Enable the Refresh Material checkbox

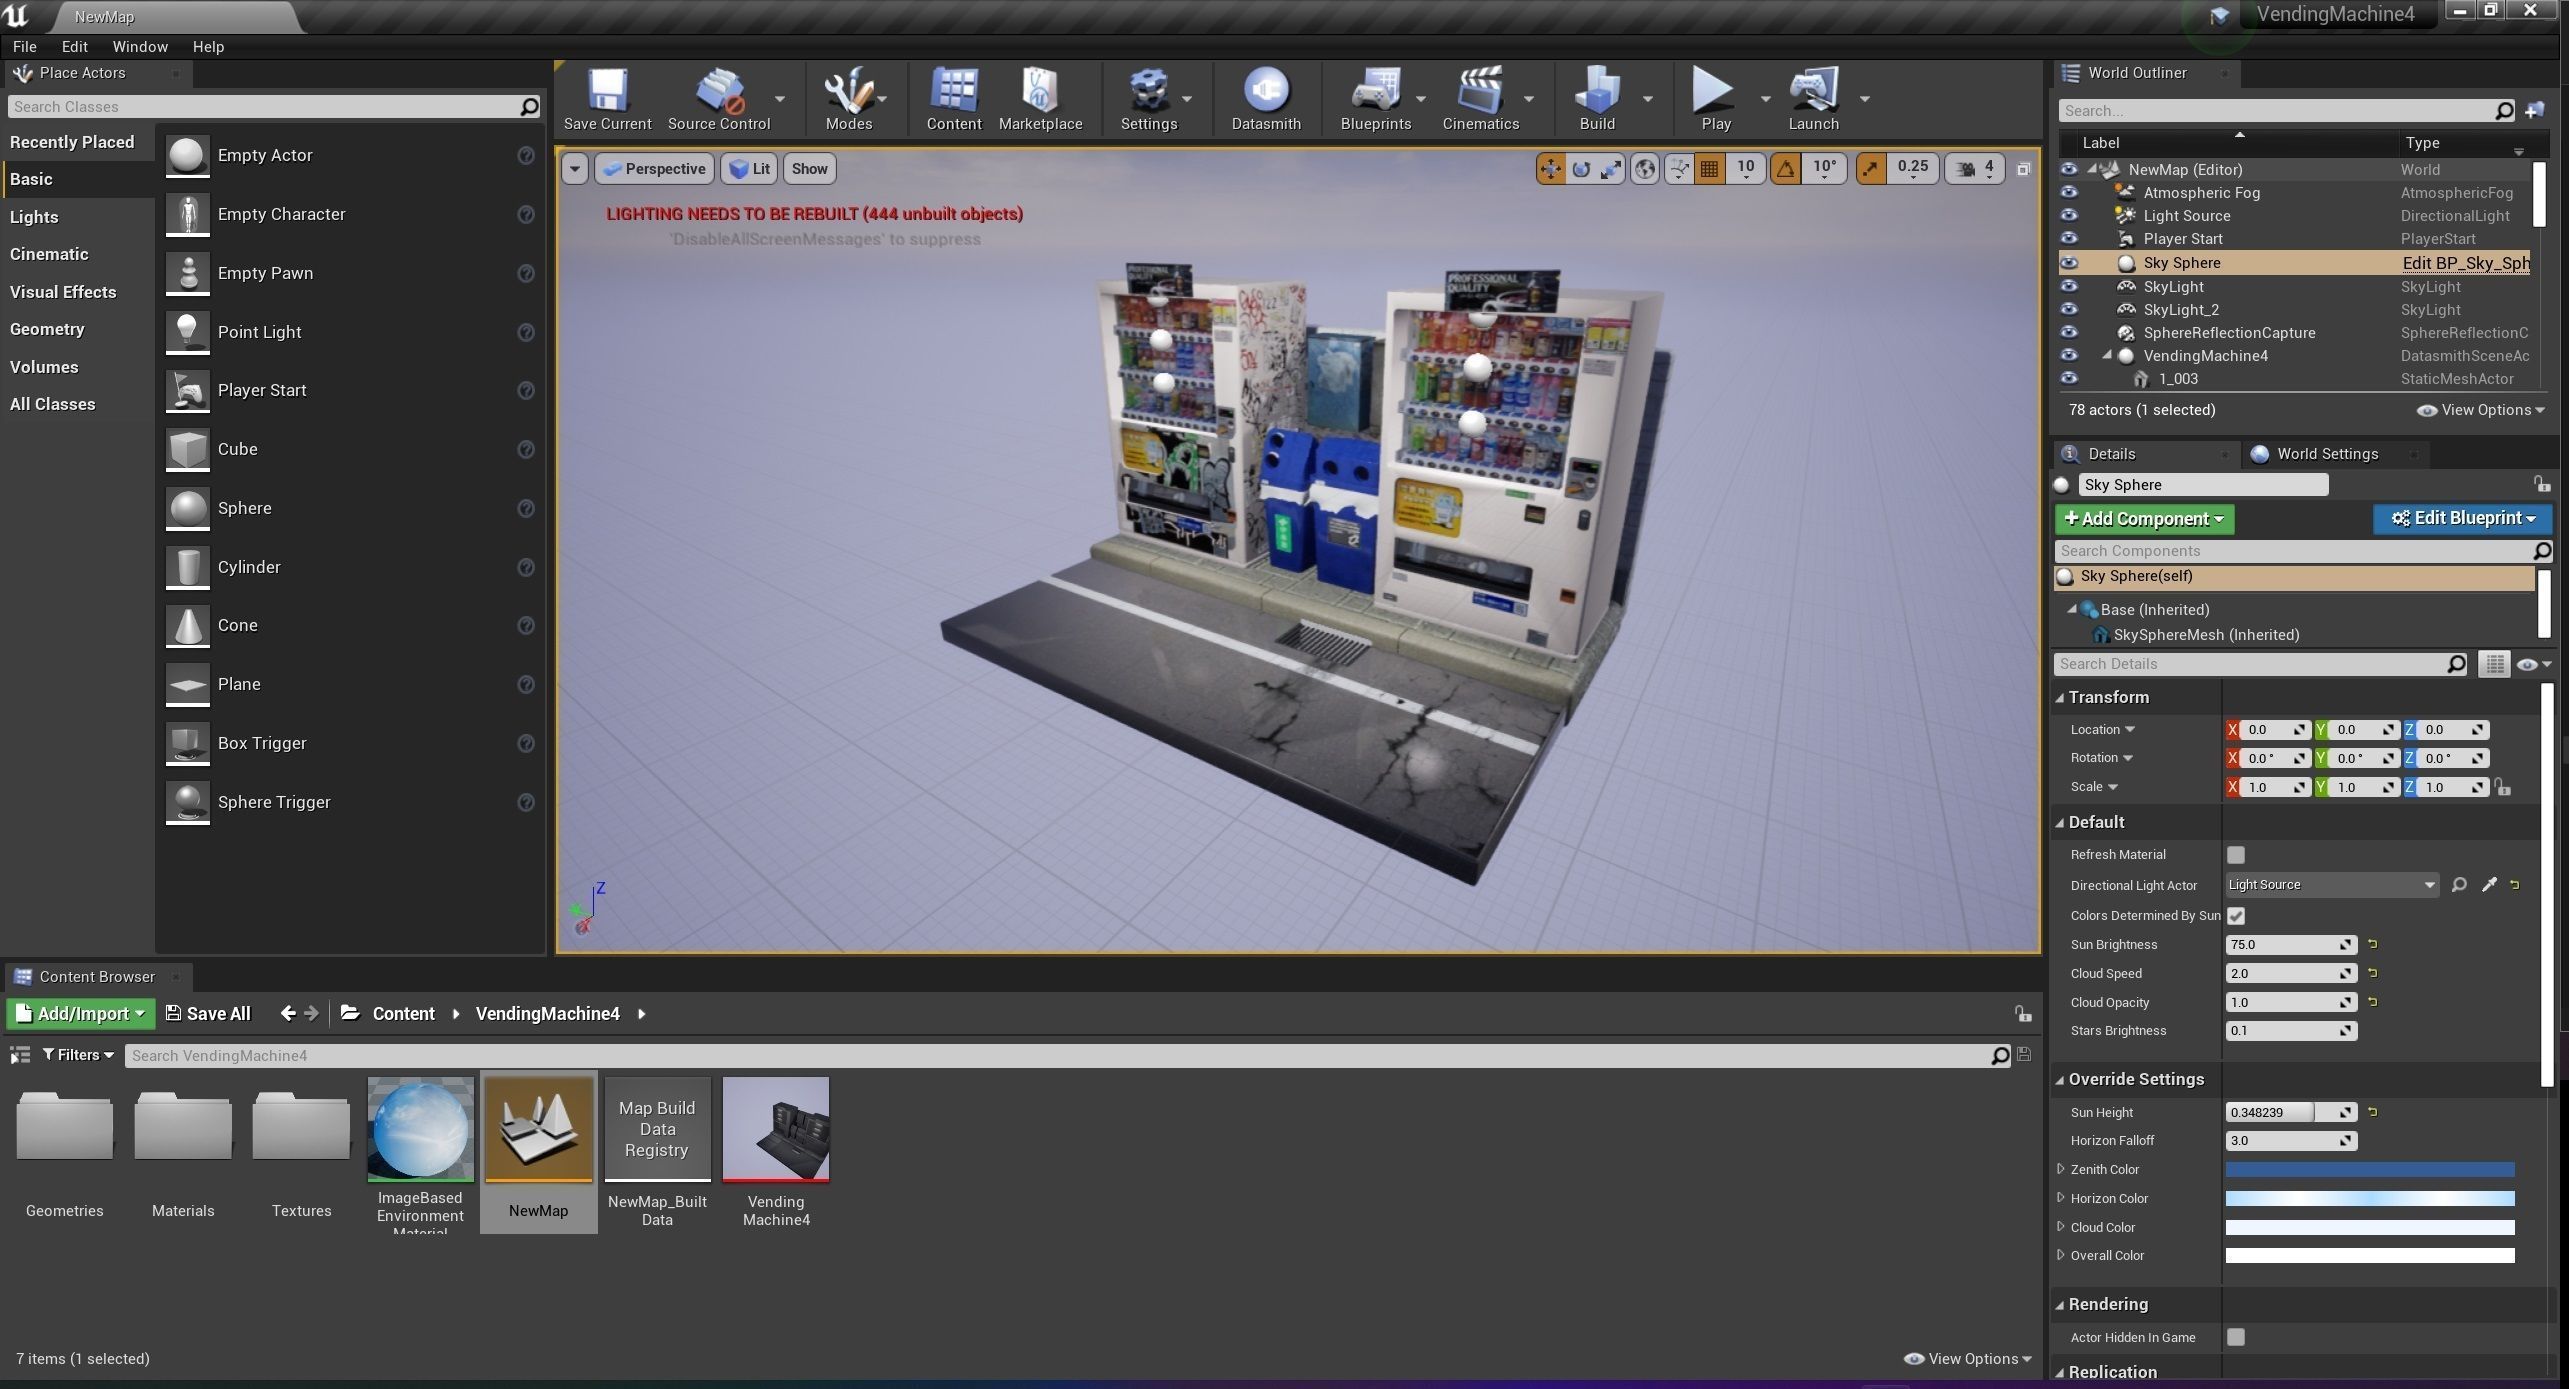coord(2236,855)
